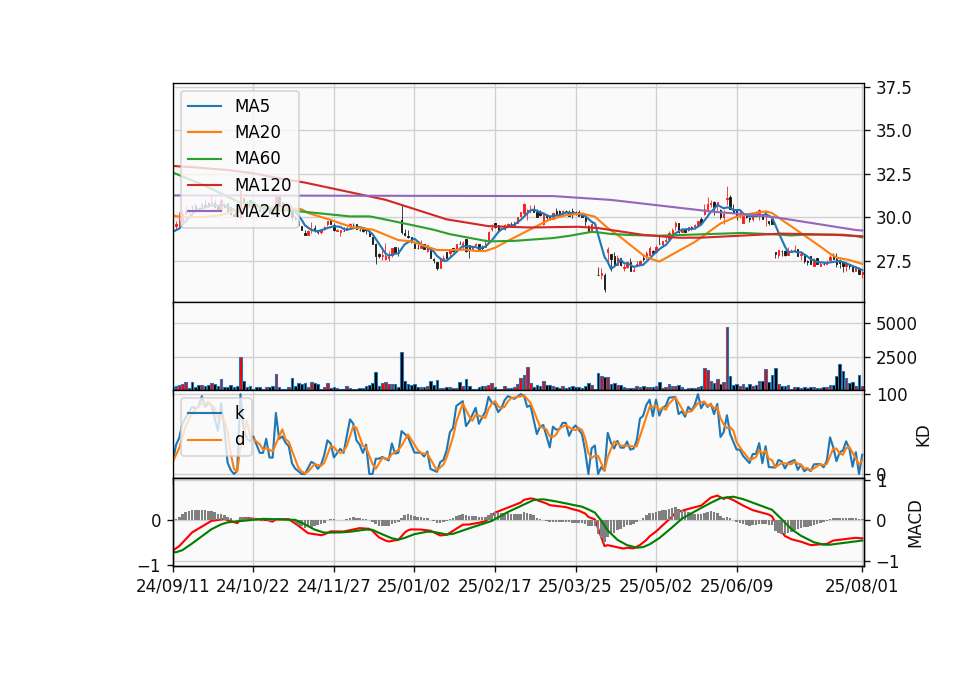Click the MA20 legend label

pyautogui.click(x=257, y=132)
